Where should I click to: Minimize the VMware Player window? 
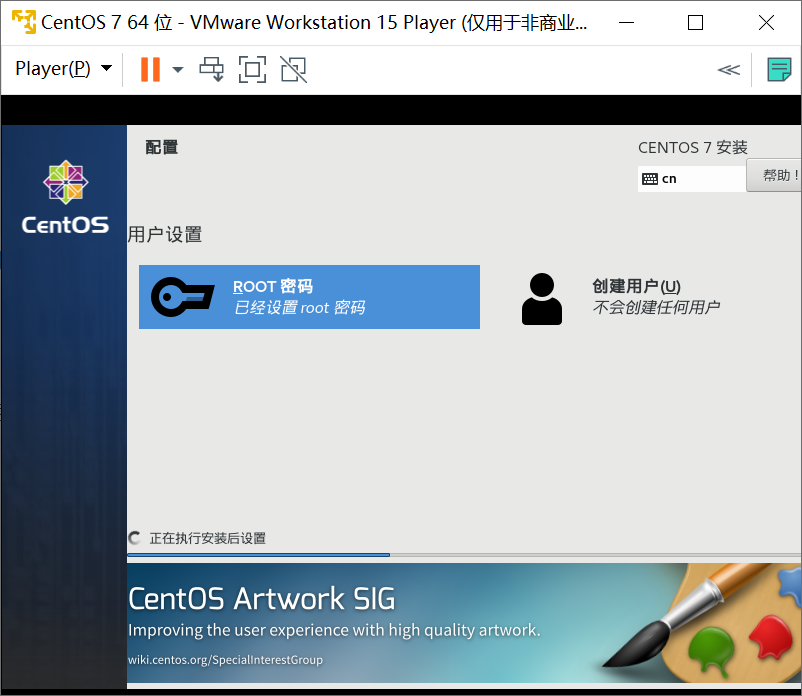[626, 23]
